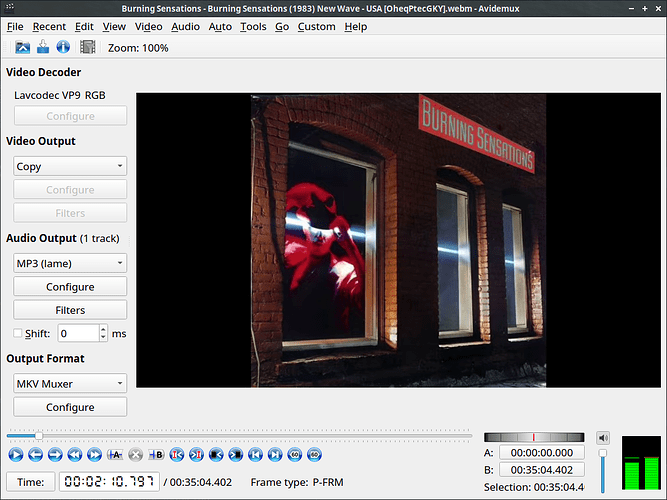Click the Time button
This screenshot has height=500, width=667.
click(31, 482)
